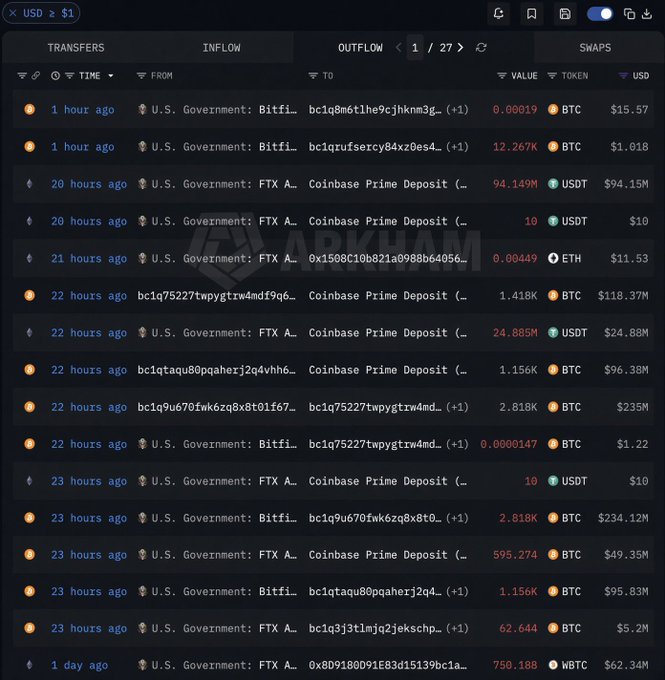Click the BTC token in the $49.35M row
This screenshot has height=680, width=665.
[x=564, y=555]
